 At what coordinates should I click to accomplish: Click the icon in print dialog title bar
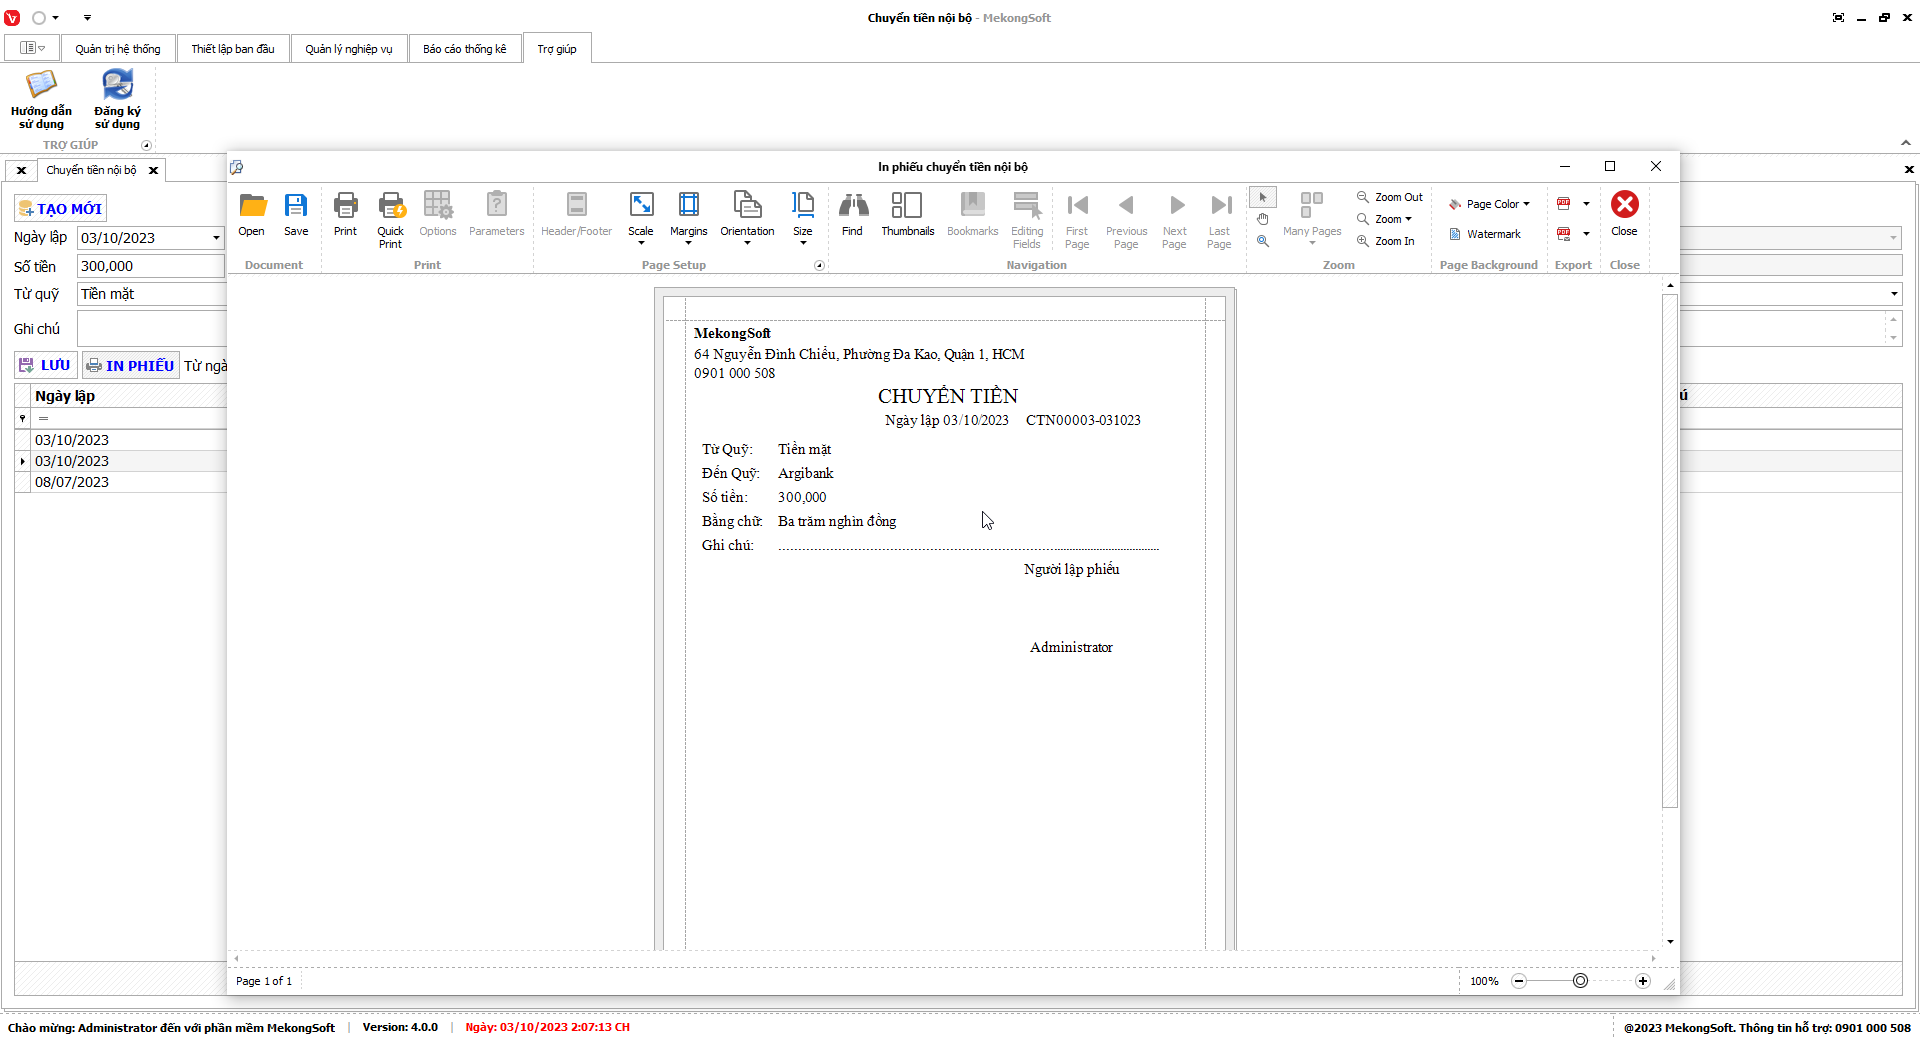pyautogui.click(x=237, y=167)
